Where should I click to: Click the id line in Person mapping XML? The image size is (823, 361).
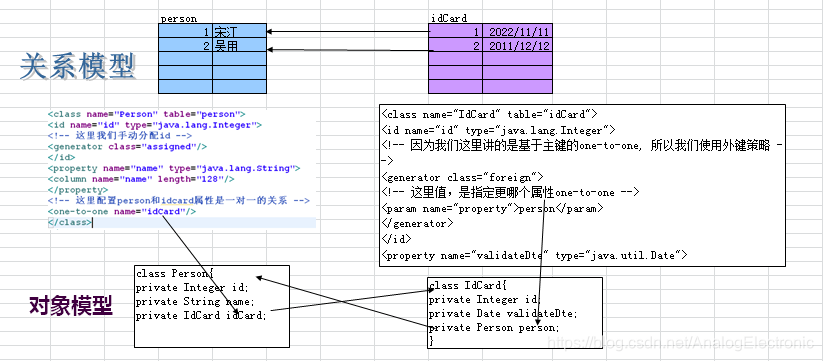pos(154,125)
